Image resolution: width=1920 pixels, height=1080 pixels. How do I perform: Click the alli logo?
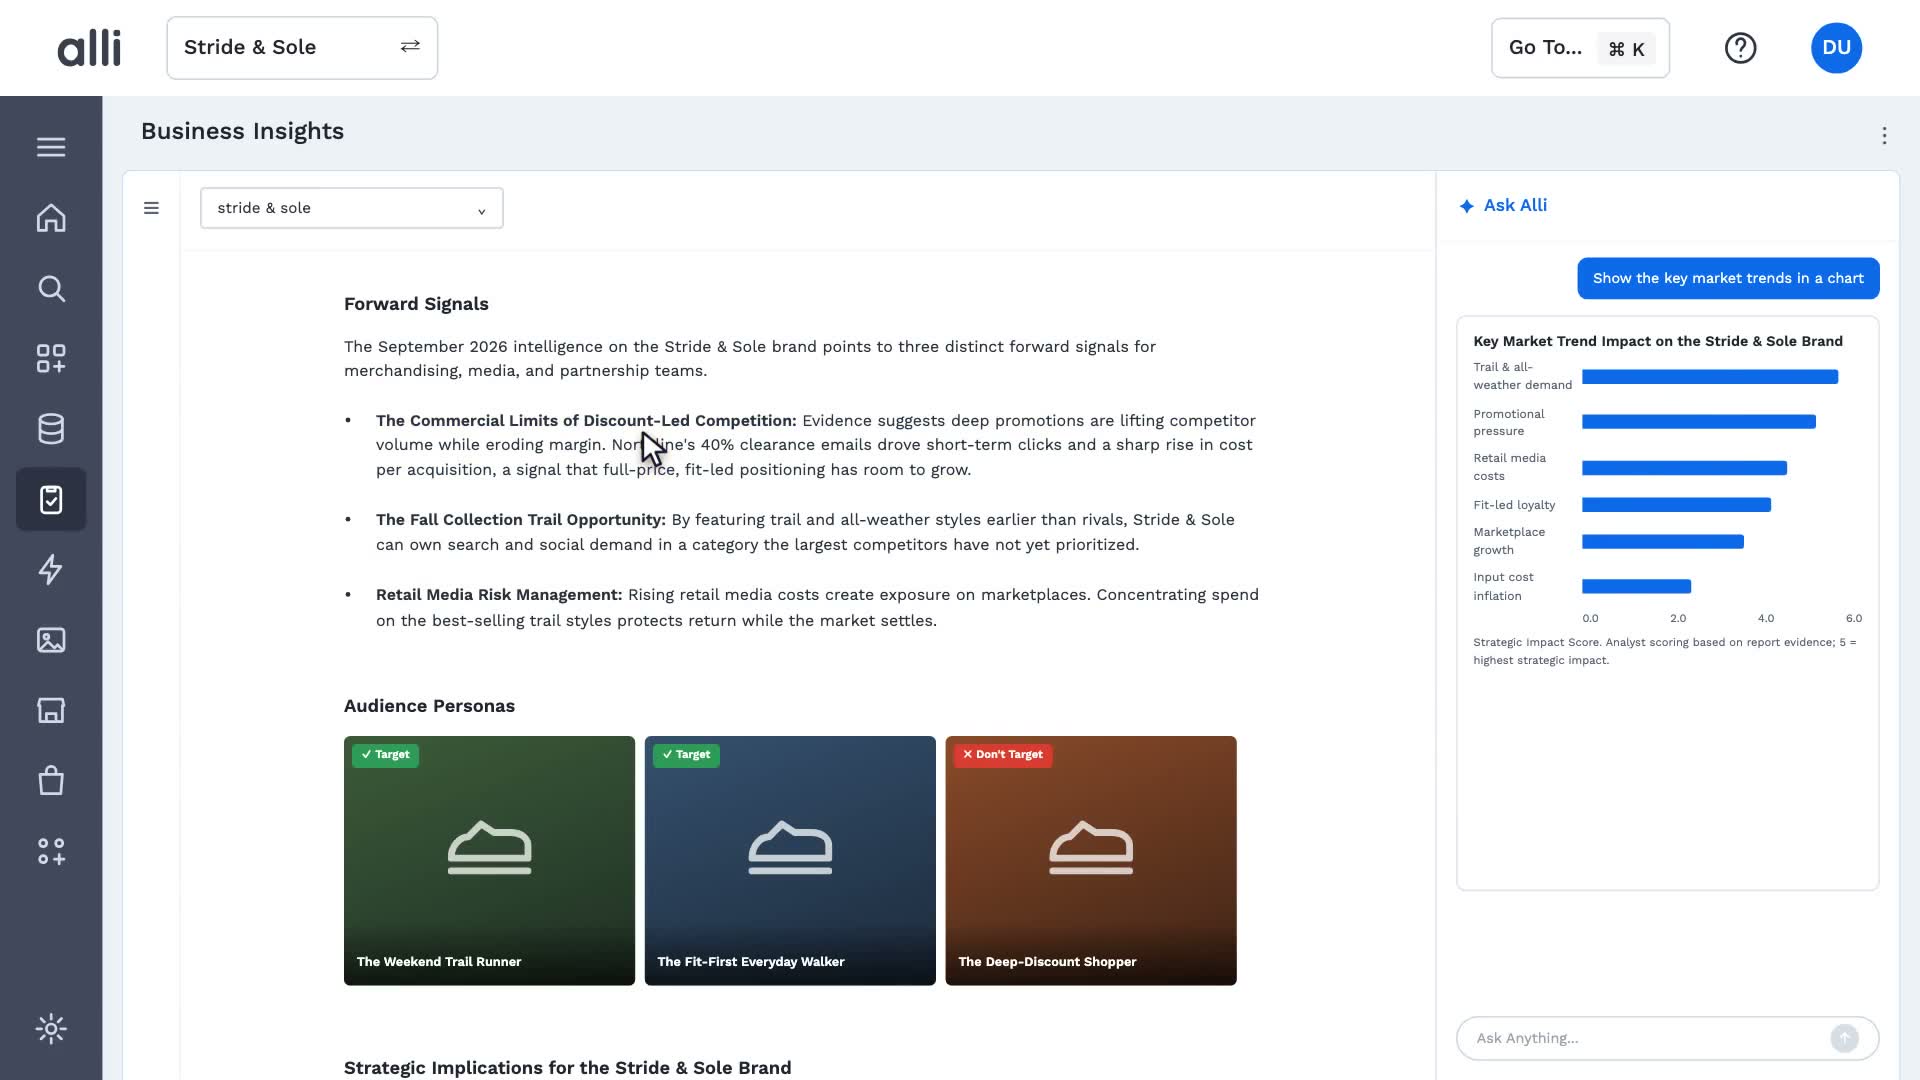(89, 48)
